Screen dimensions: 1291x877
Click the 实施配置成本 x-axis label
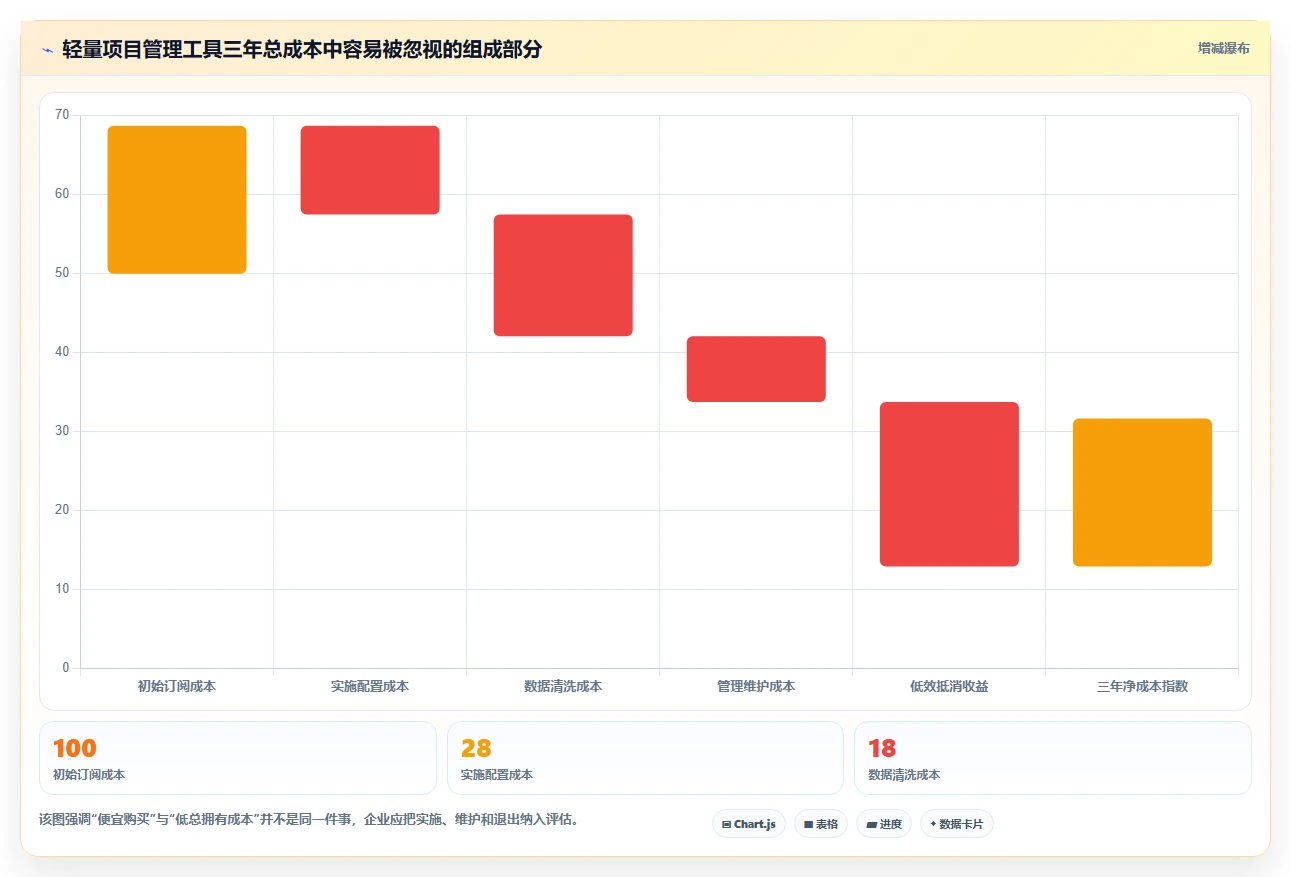[370, 687]
